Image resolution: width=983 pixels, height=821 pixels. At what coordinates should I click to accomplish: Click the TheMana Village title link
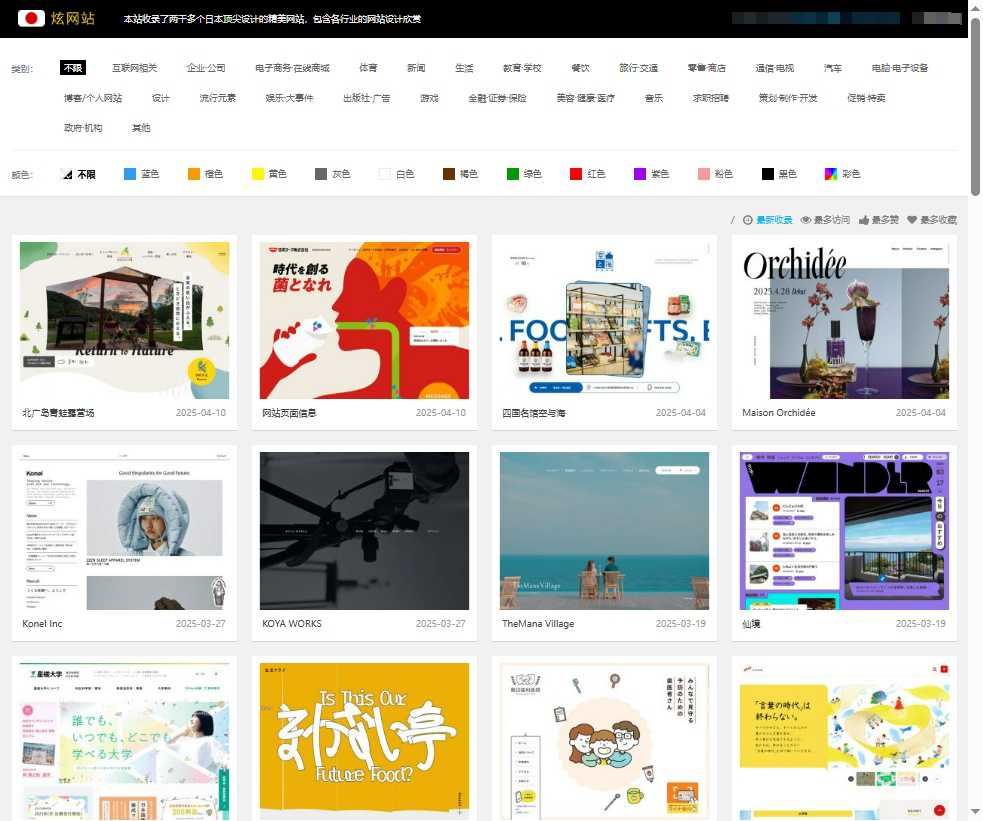pyautogui.click(x=538, y=623)
